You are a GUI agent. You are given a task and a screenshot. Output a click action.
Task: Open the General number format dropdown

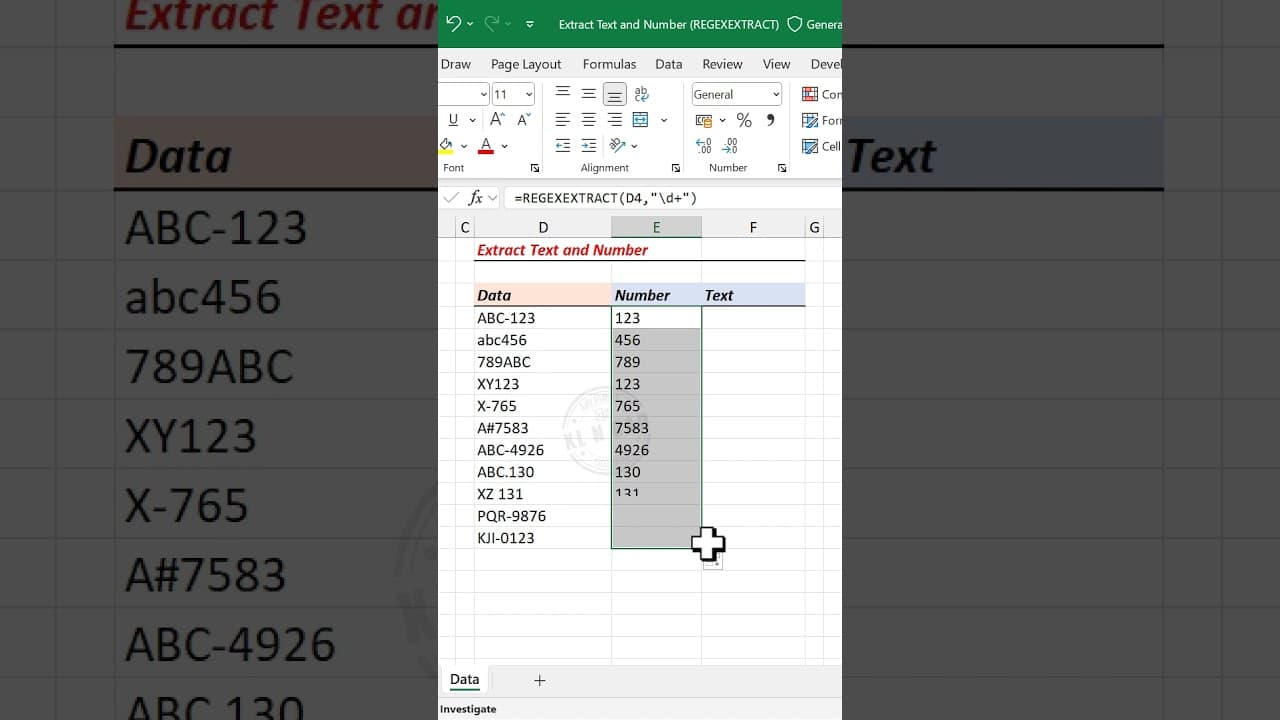click(736, 94)
